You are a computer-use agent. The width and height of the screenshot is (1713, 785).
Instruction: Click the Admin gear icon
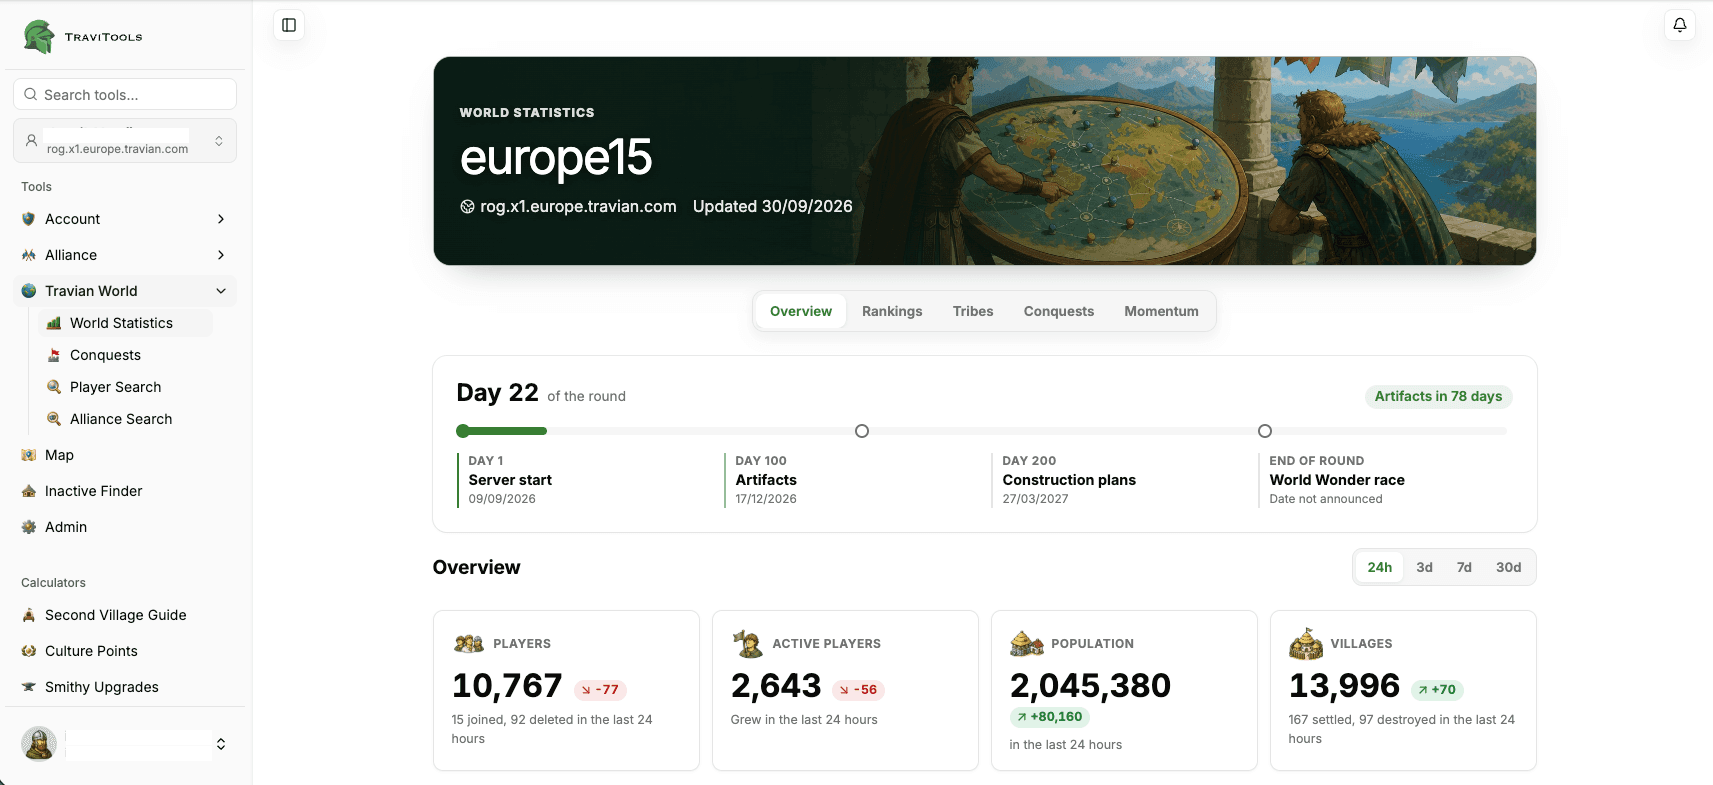click(29, 527)
